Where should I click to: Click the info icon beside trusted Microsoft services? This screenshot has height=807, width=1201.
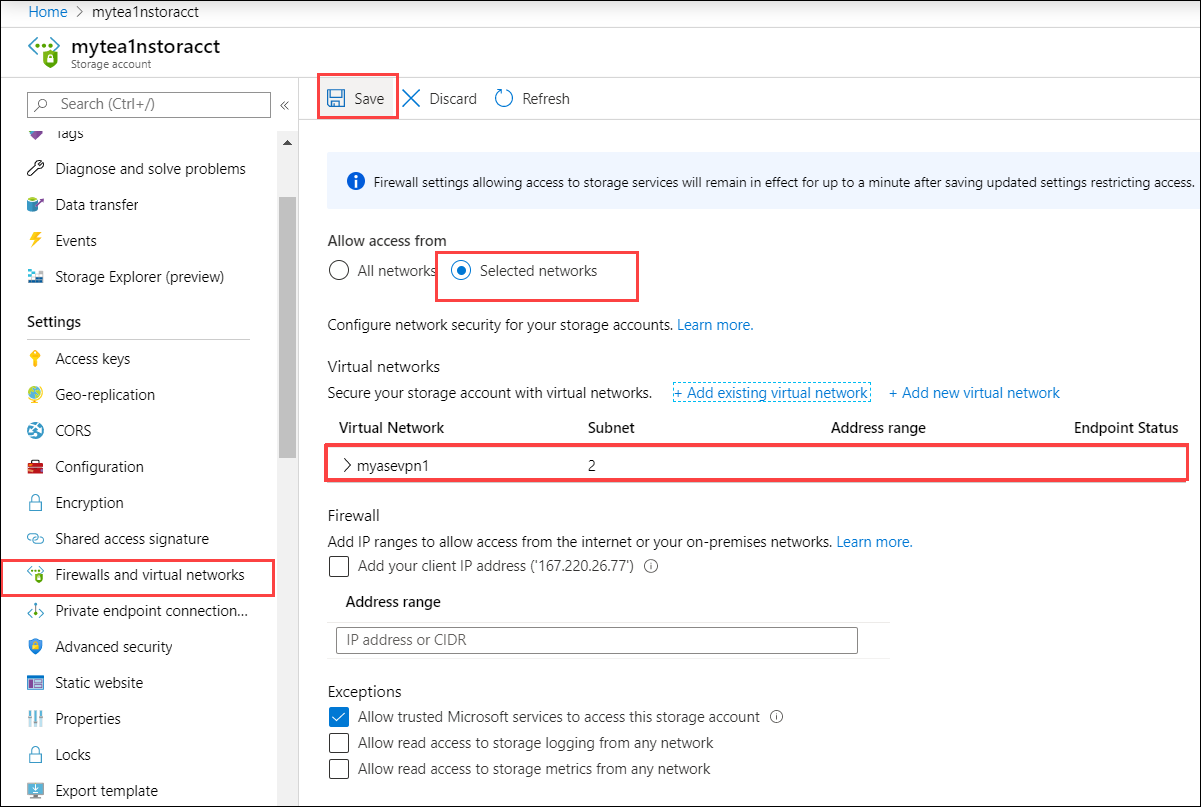[x=777, y=717]
